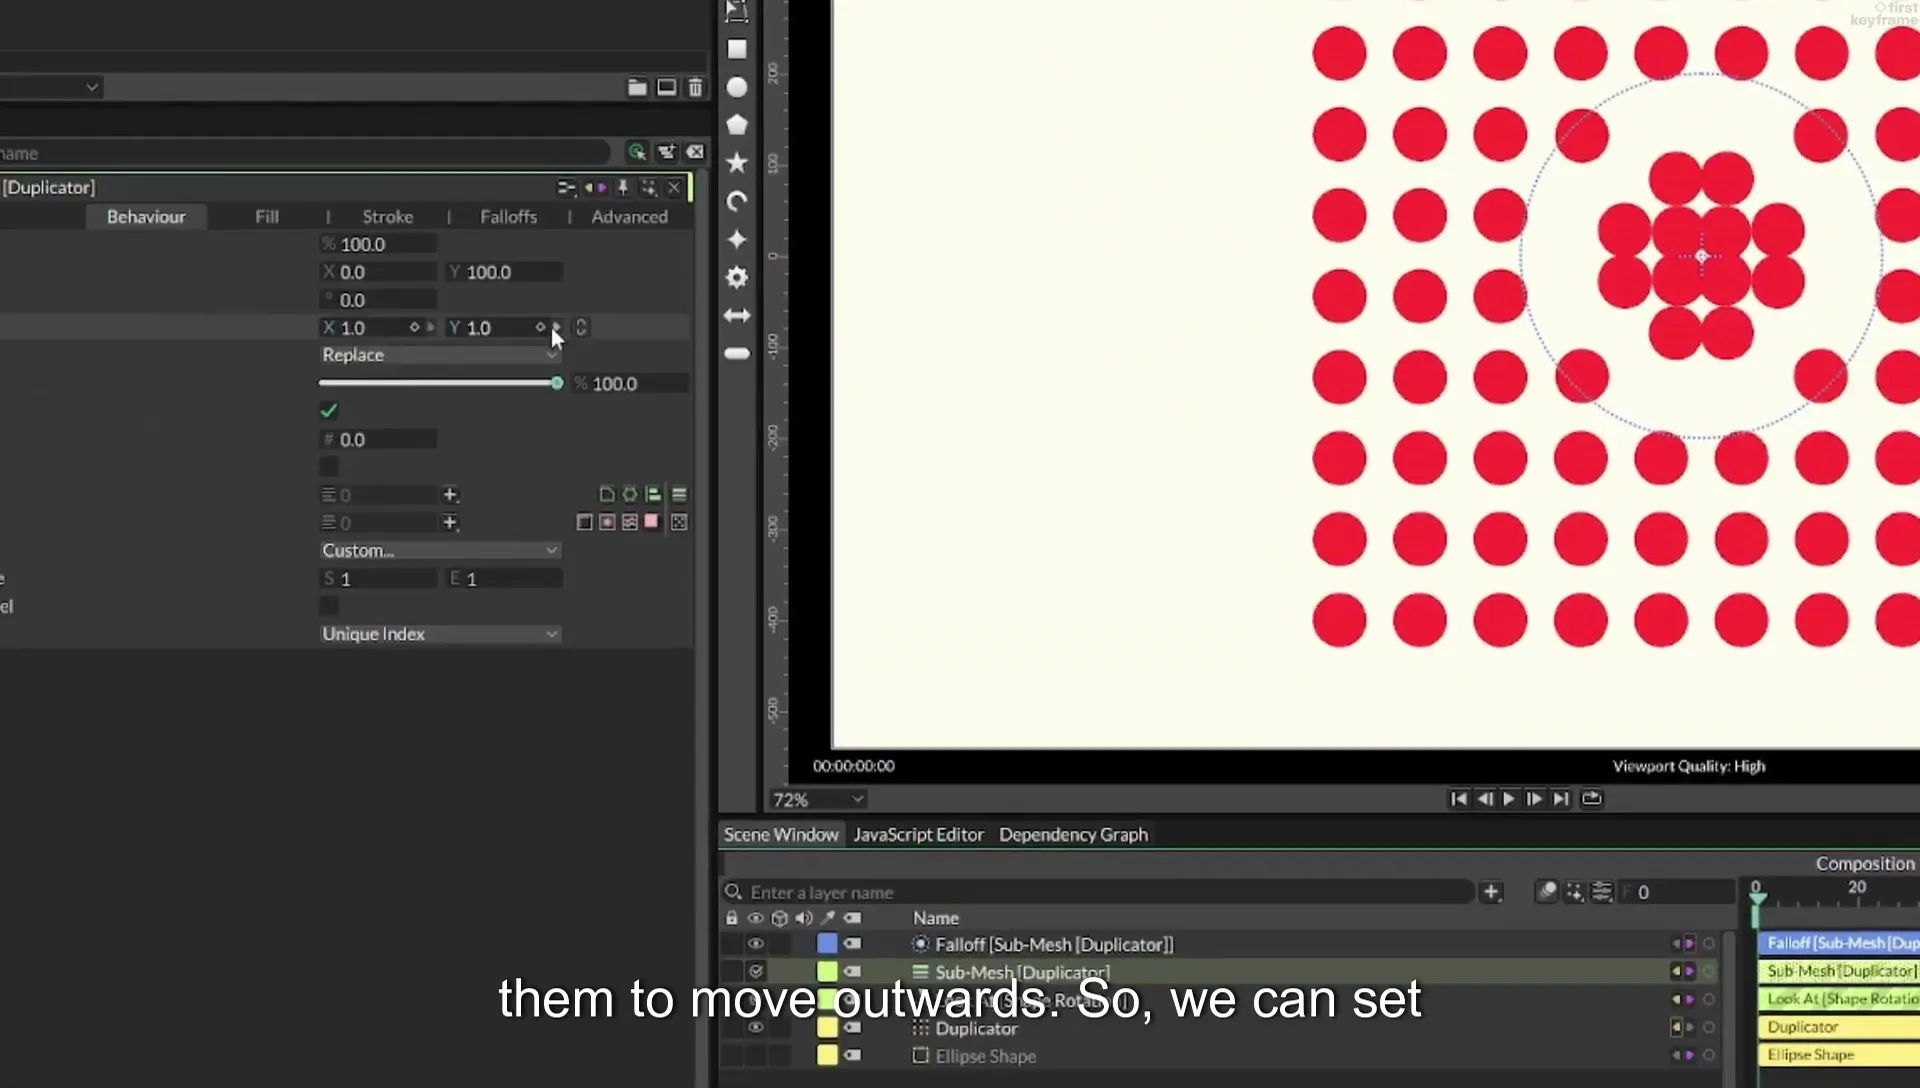Open the 72% viewport zoom dropdown
This screenshot has height=1088, width=1920.
817,800
